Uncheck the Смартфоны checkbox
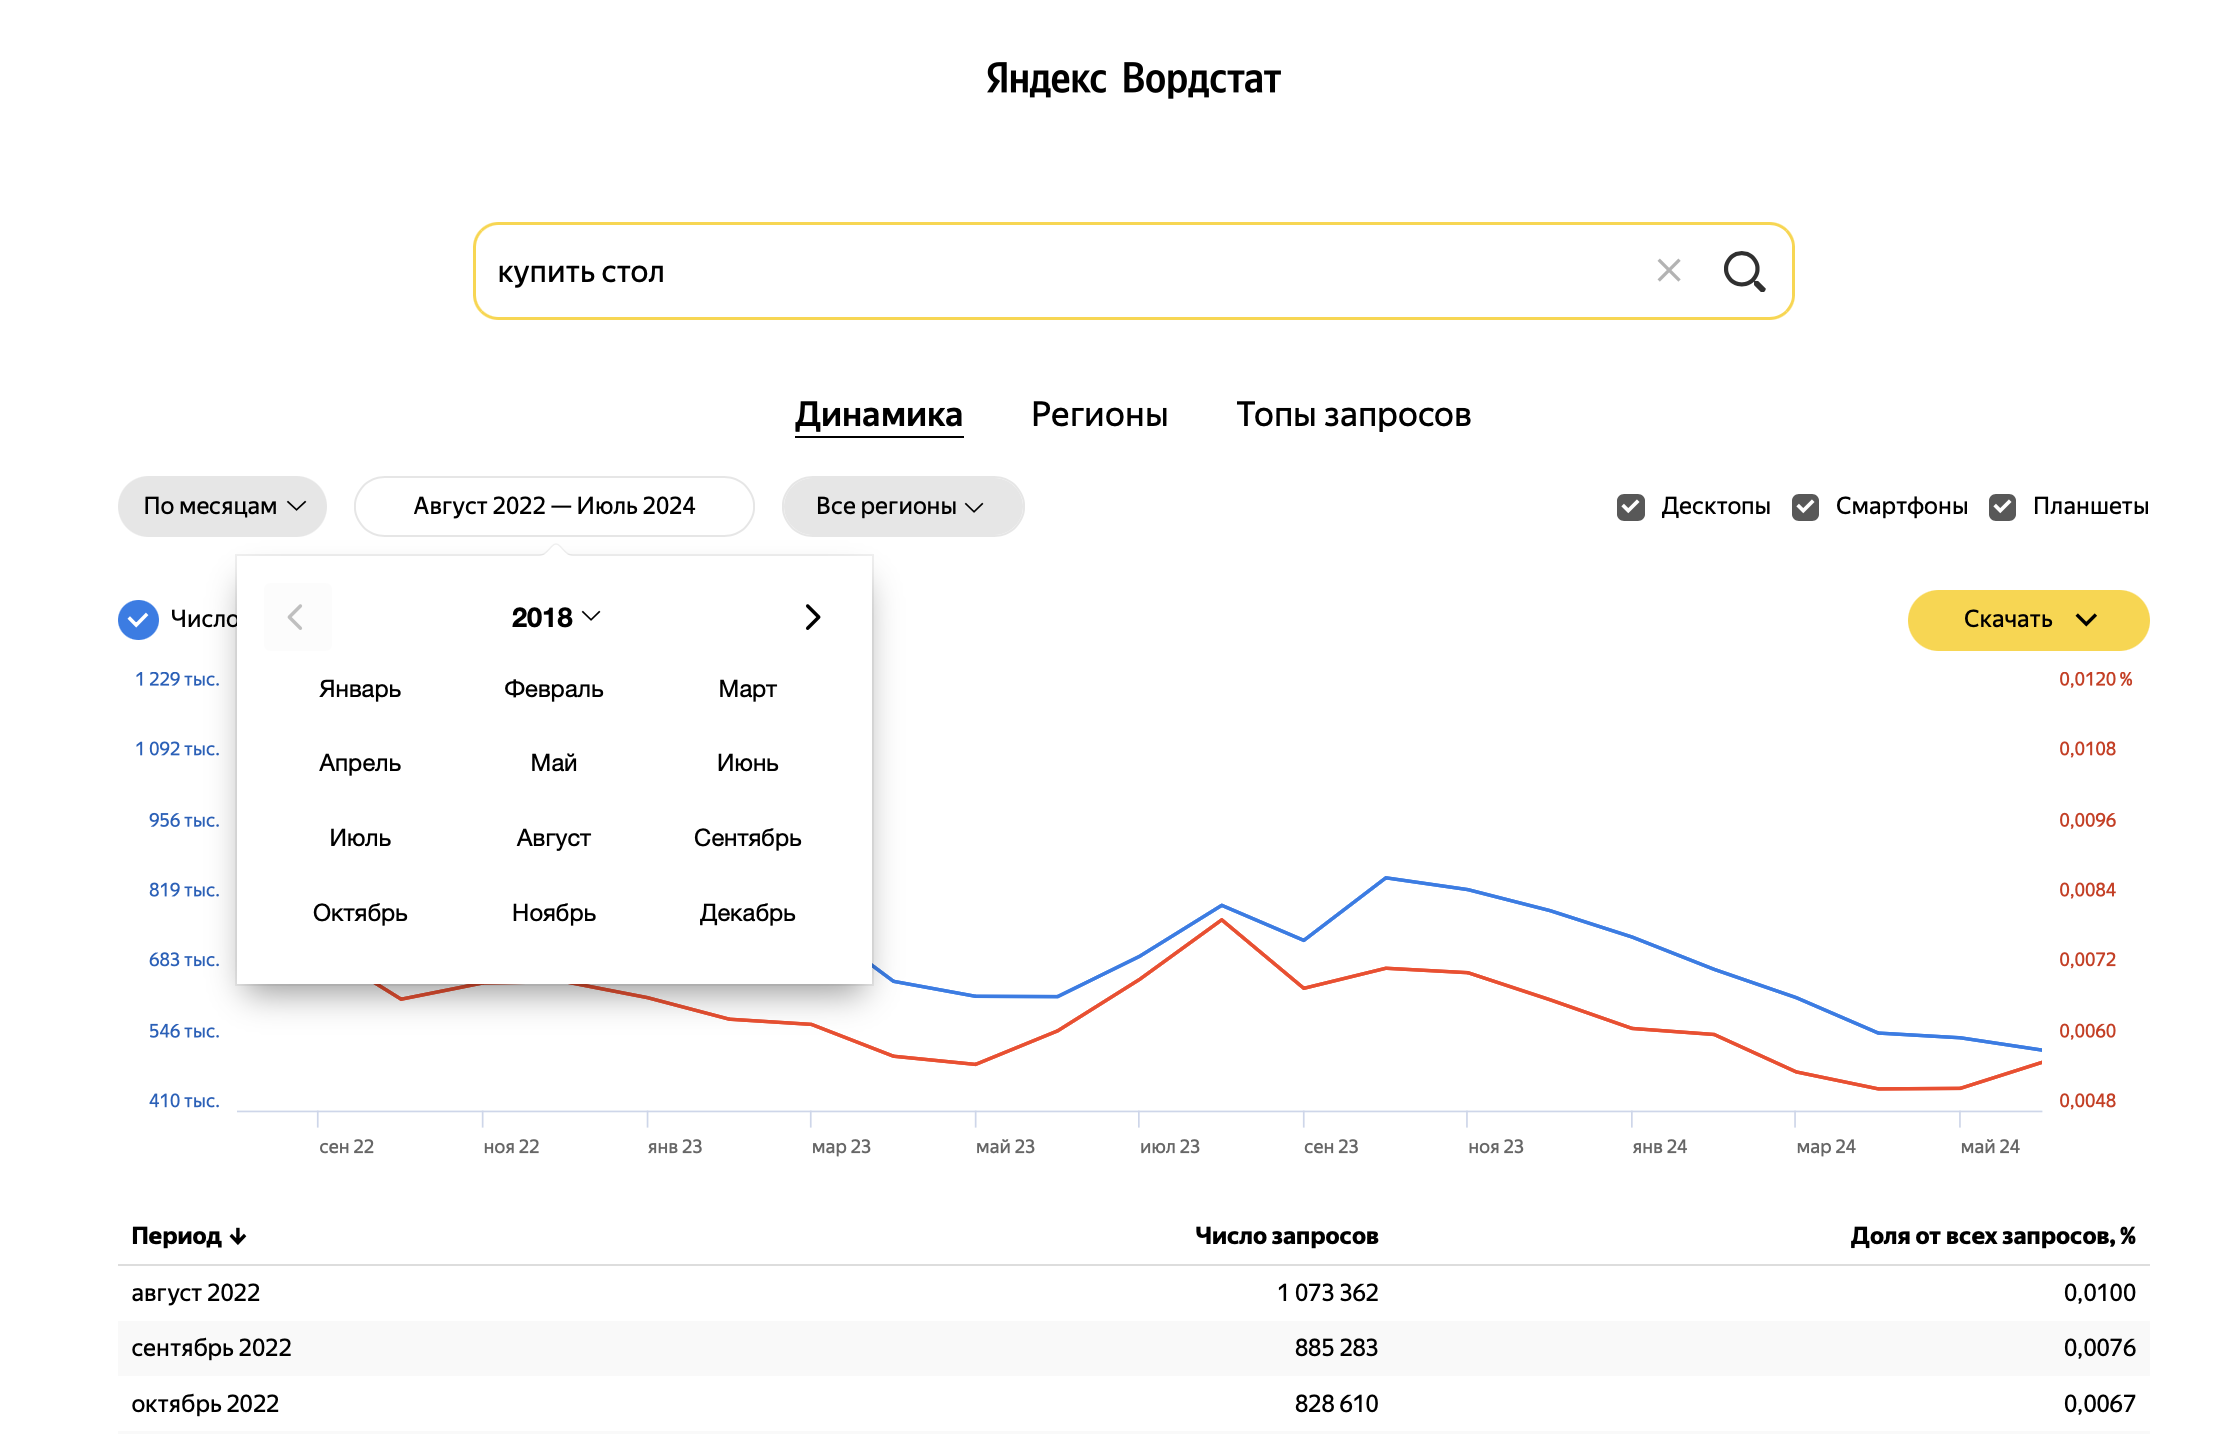 pyautogui.click(x=1805, y=507)
